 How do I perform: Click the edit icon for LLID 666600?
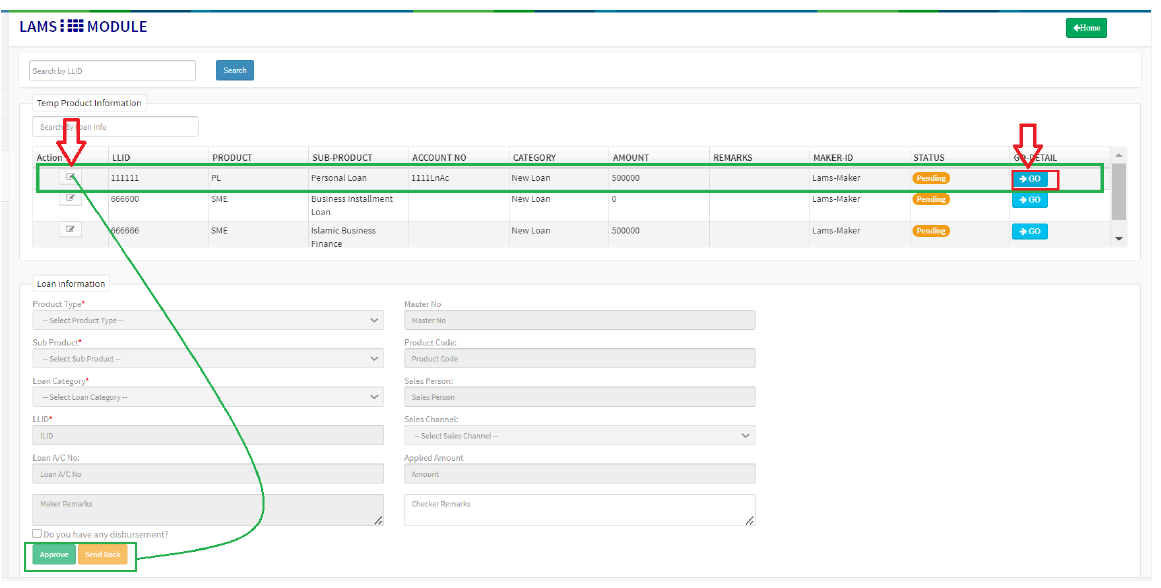pos(70,198)
